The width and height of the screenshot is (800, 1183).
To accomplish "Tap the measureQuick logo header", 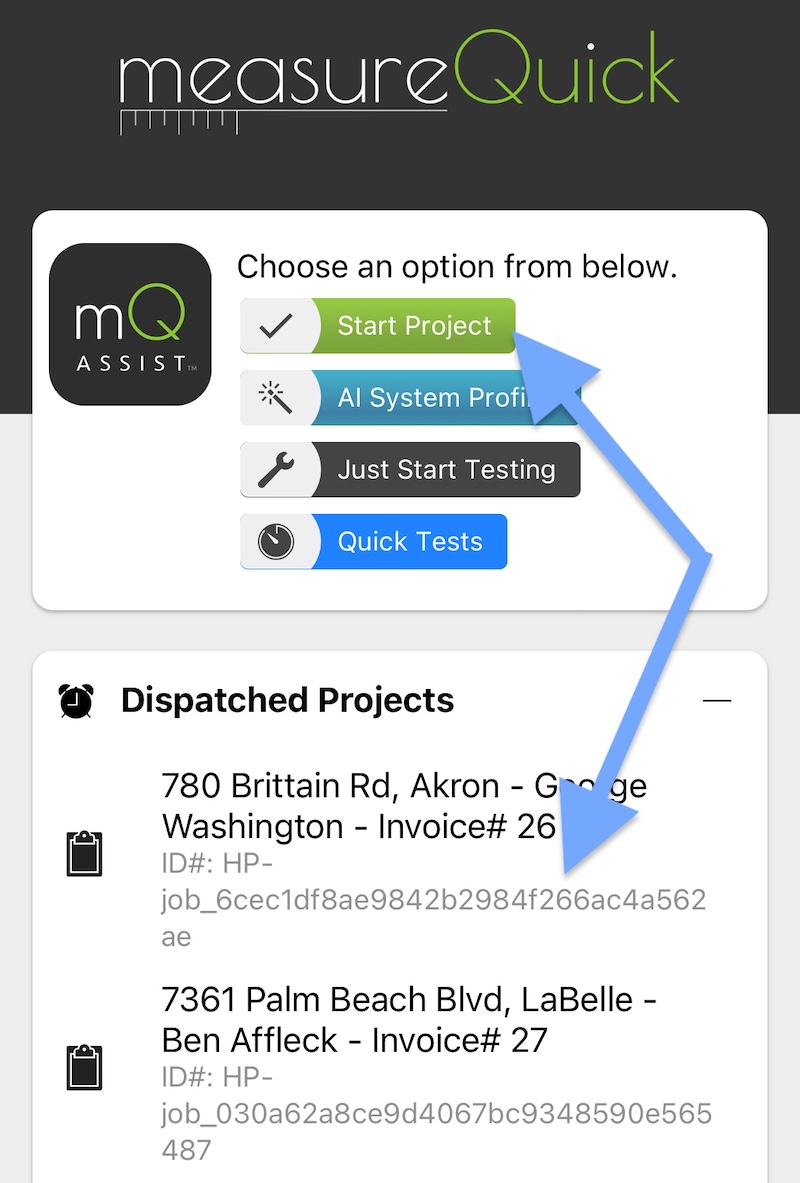I will pyautogui.click(x=399, y=81).
